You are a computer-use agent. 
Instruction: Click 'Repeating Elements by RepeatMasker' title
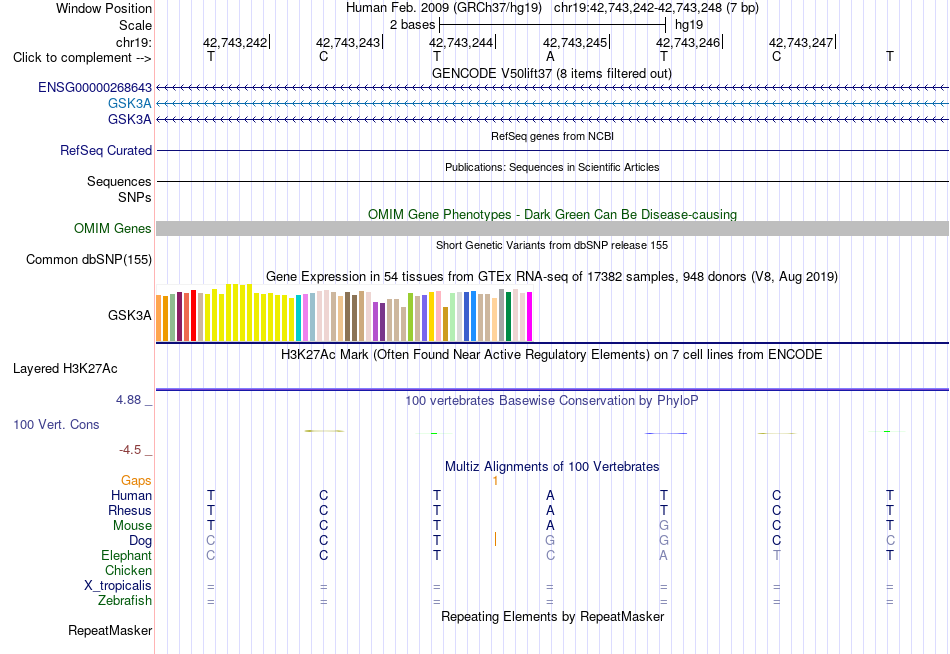click(x=552, y=616)
